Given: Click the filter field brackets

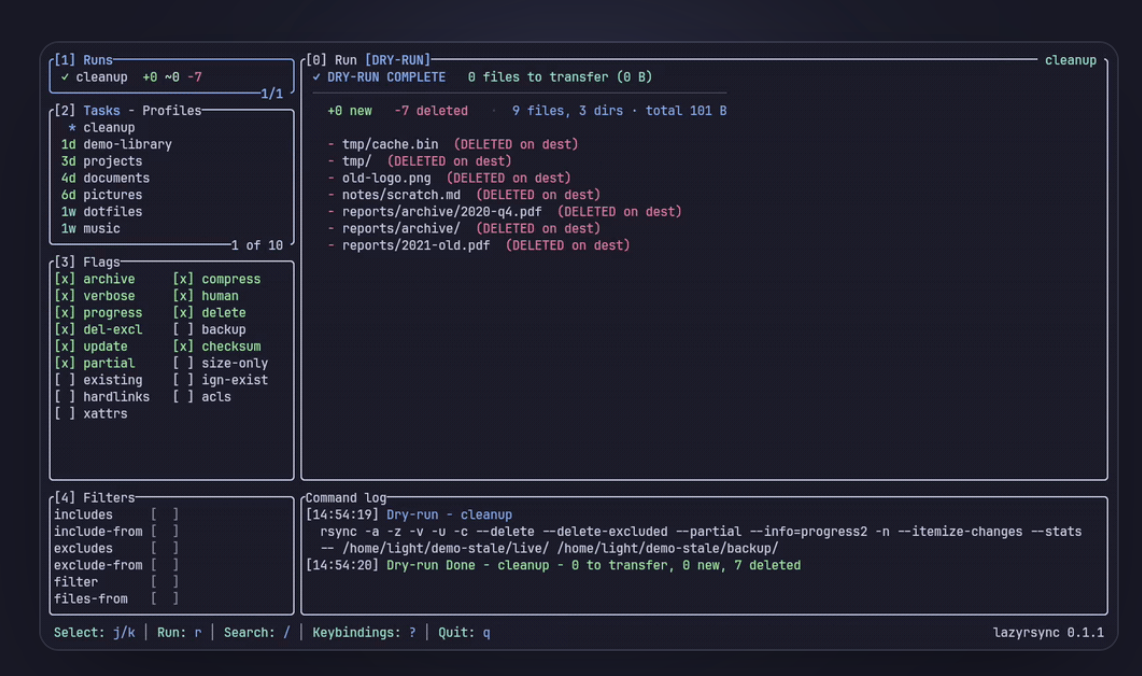Looking at the screenshot, I should (x=165, y=581).
